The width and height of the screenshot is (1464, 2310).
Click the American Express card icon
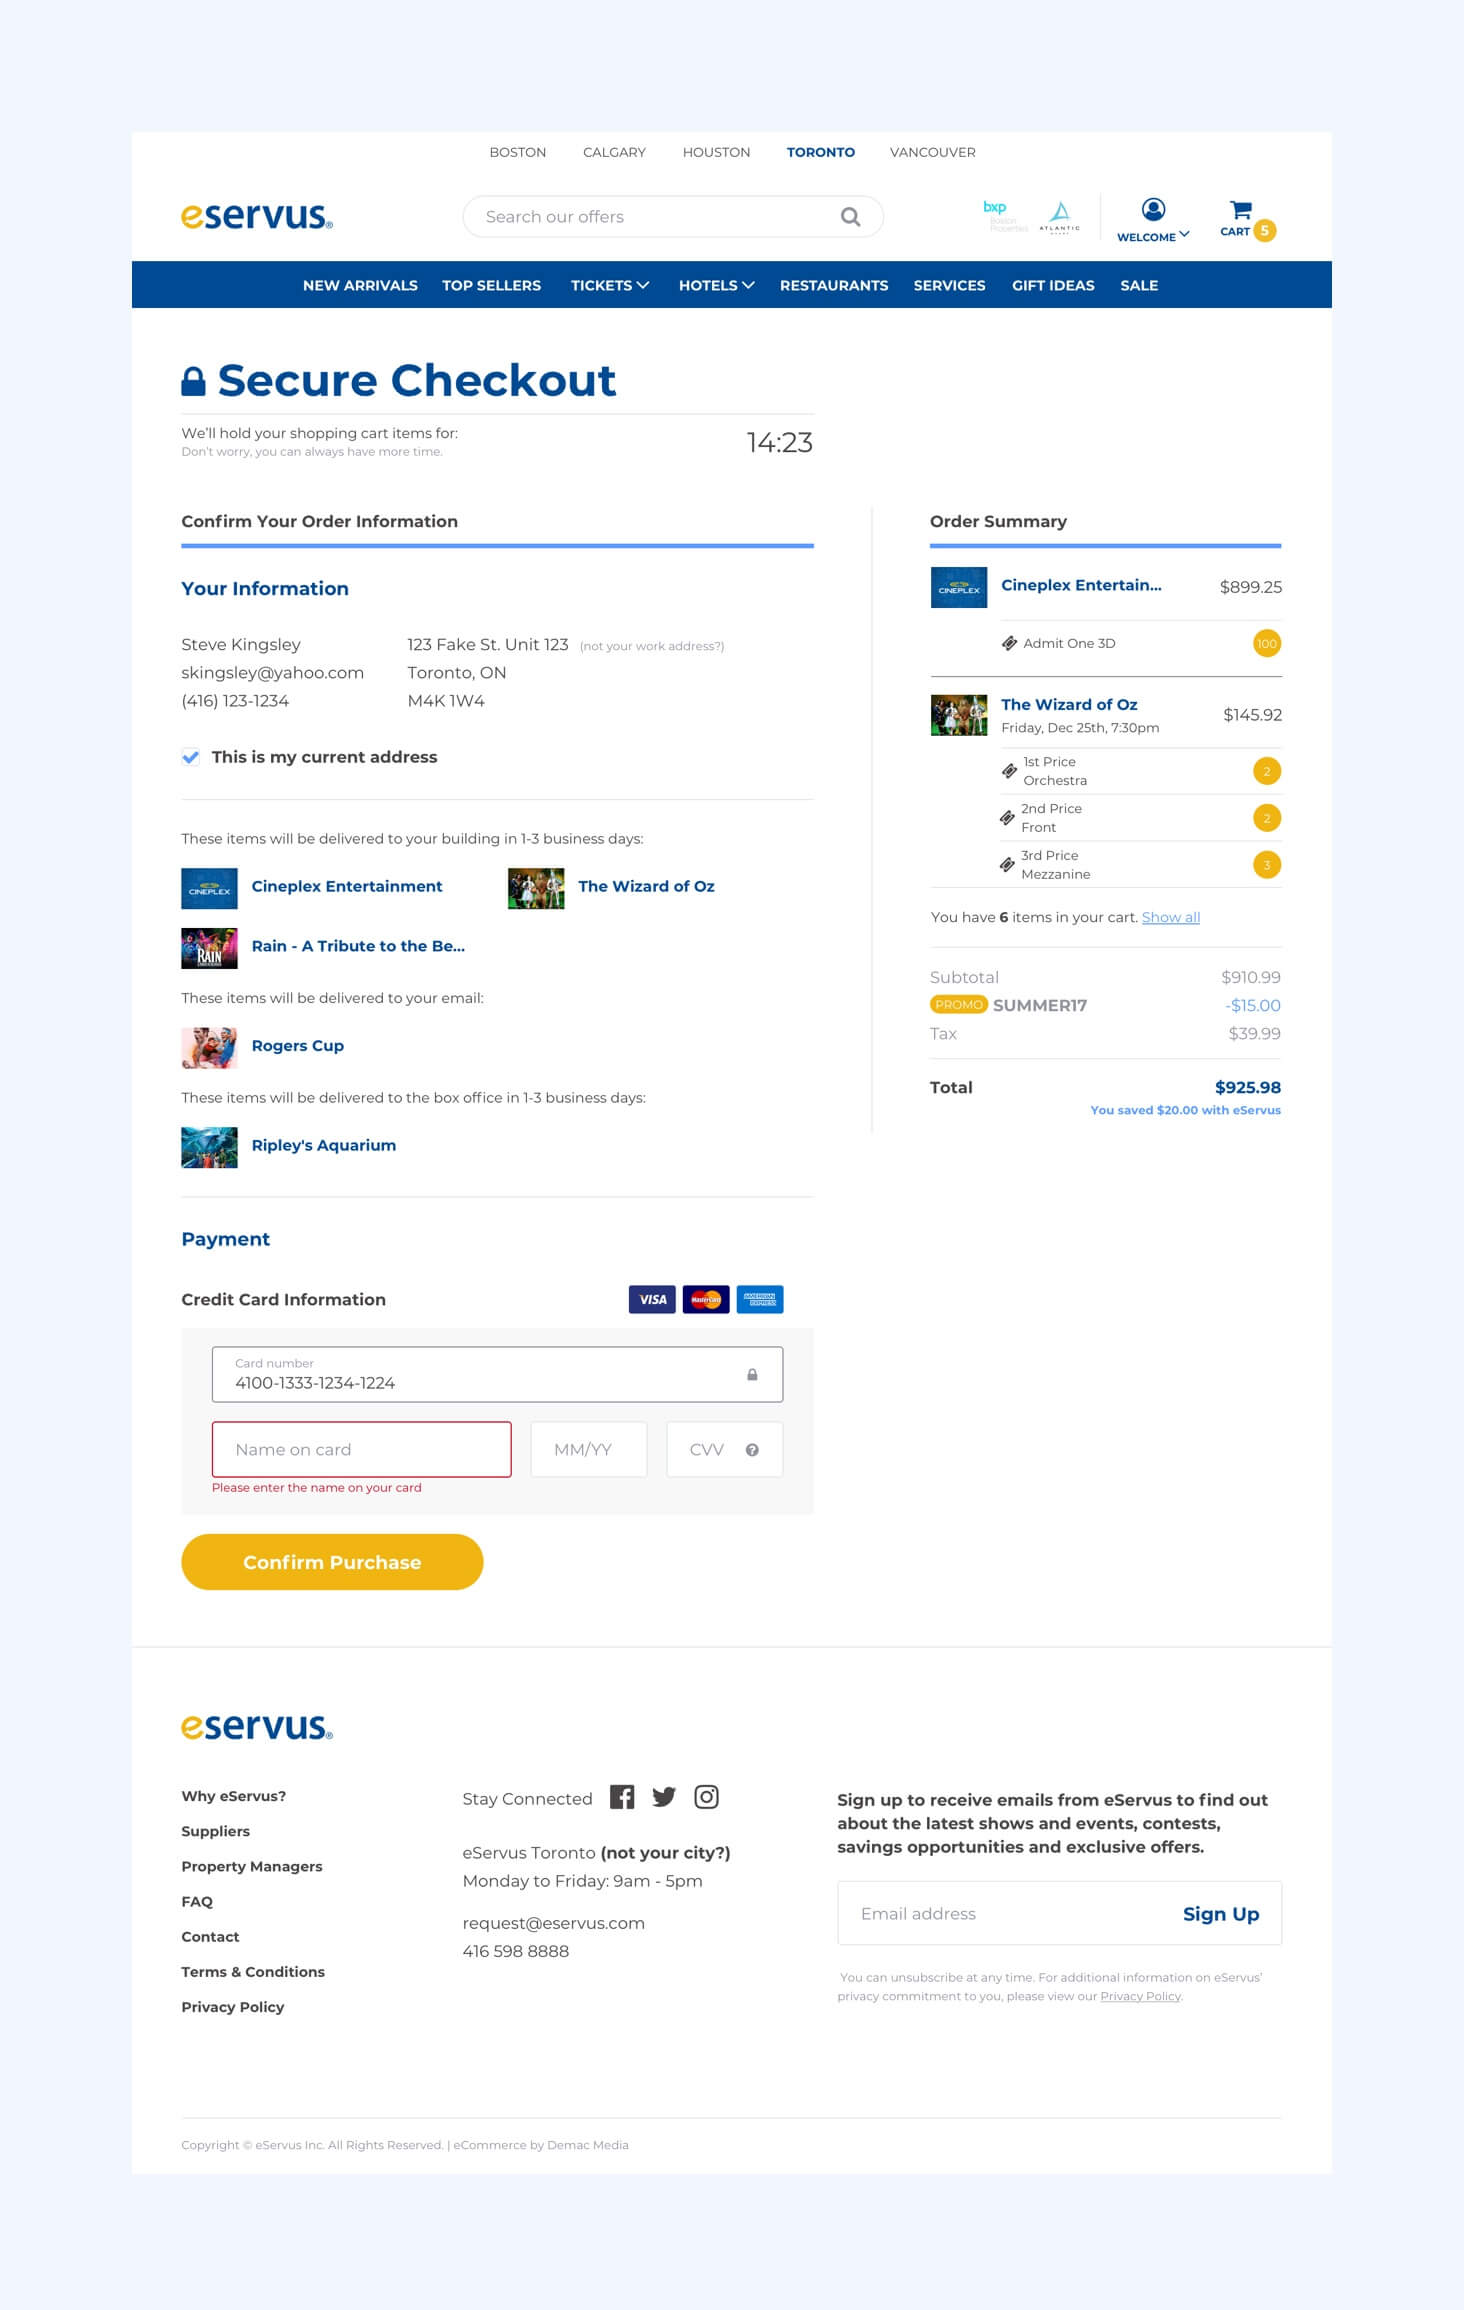[760, 1299]
